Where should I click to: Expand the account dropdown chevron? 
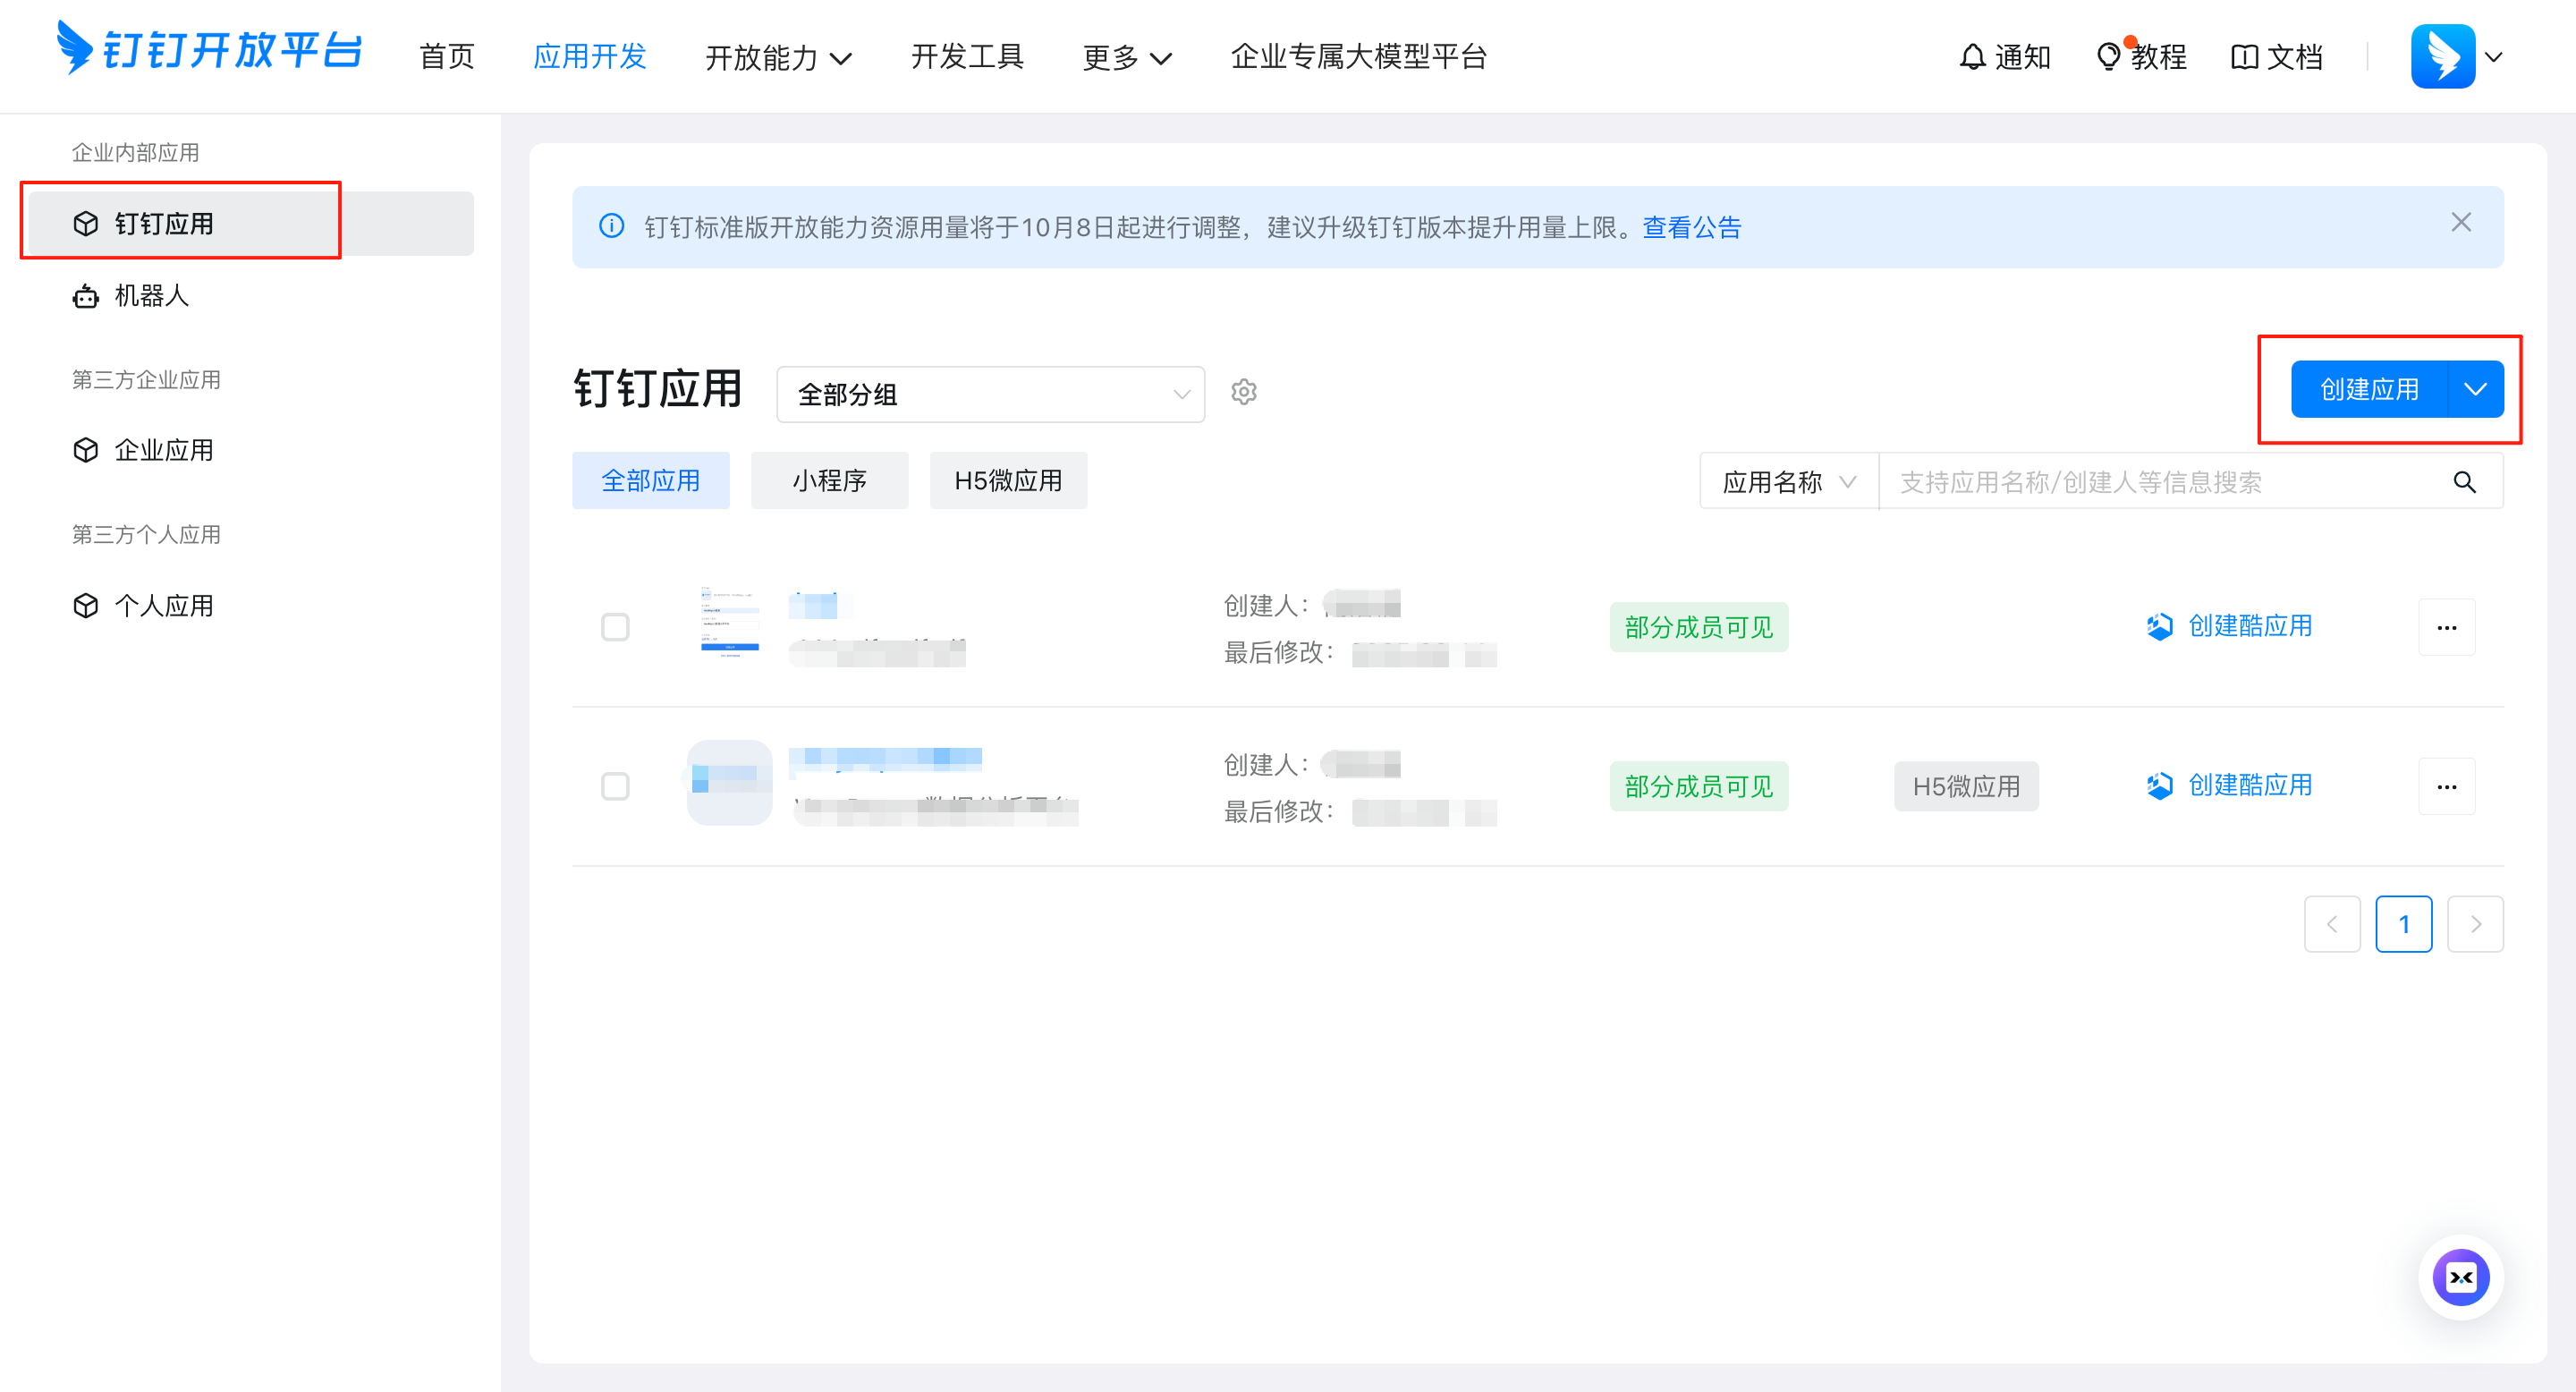point(2493,57)
